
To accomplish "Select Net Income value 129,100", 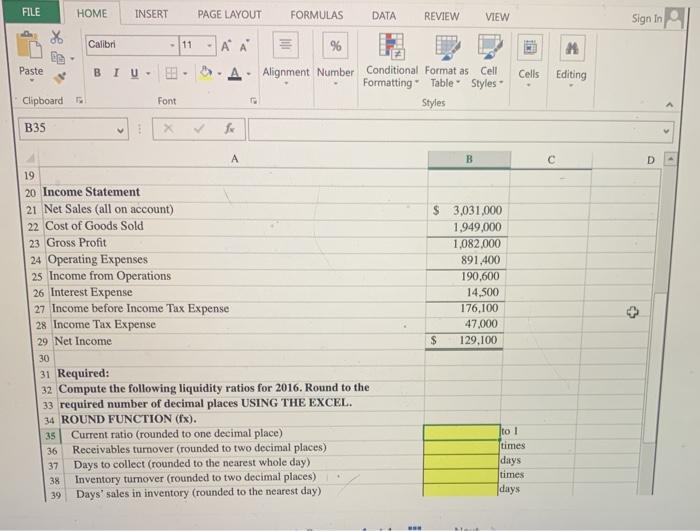I will (x=478, y=340).
